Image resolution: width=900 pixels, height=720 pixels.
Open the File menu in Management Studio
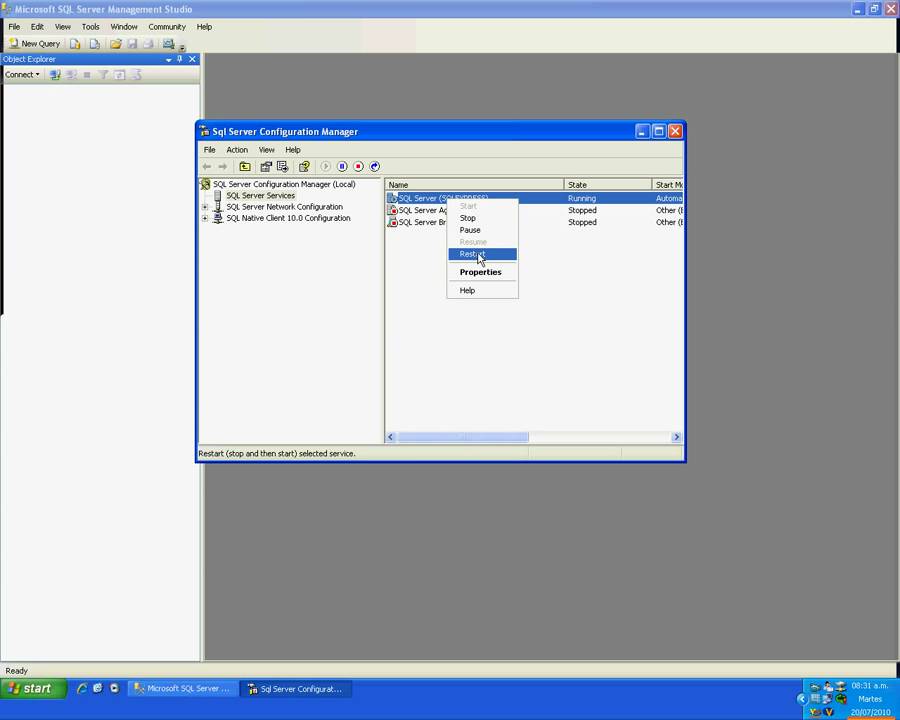point(14,27)
